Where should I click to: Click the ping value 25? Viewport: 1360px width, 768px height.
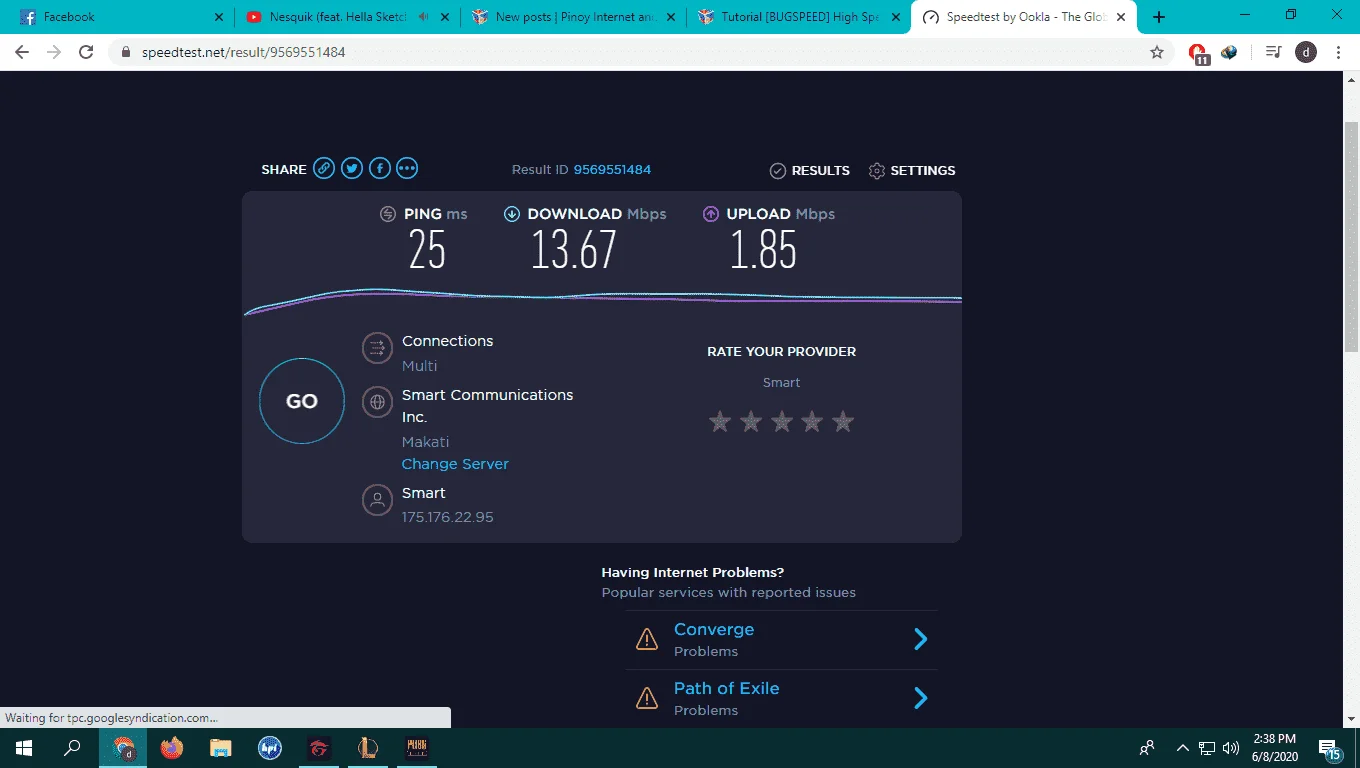point(427,250)
